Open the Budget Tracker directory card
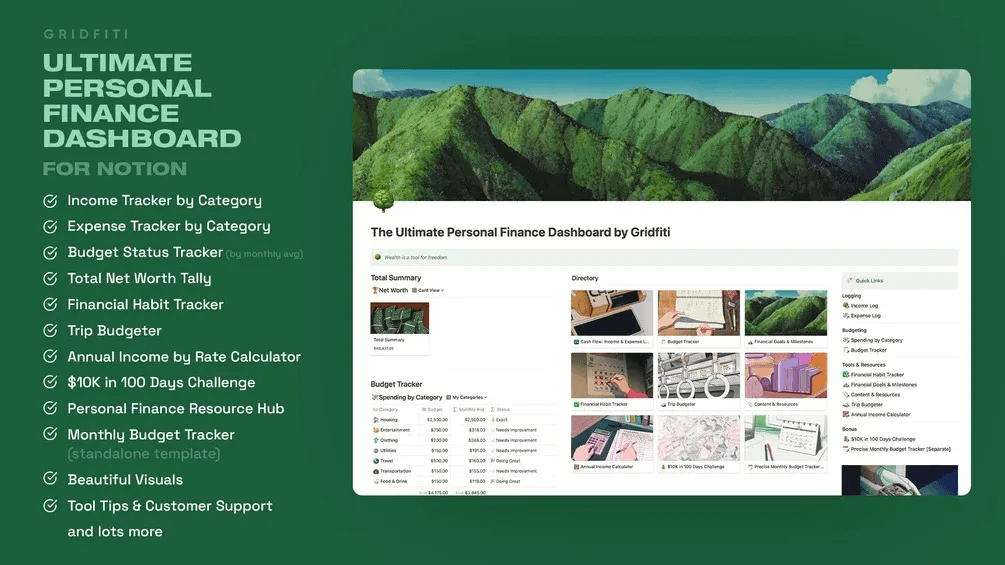This screenshot has height=565, width=1005. tap(699, 318)
